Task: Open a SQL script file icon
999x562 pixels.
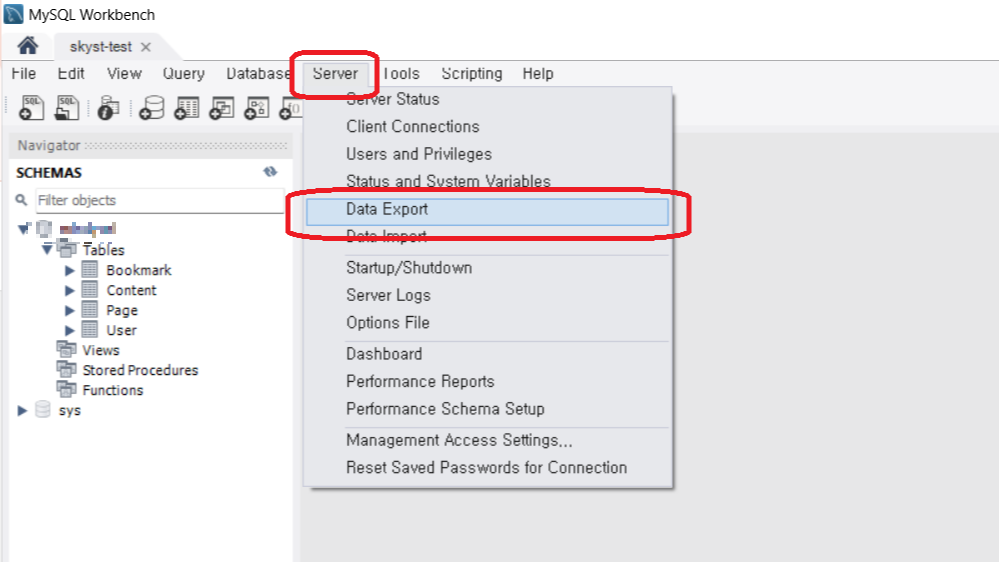Action: click(x=66, y=108)
